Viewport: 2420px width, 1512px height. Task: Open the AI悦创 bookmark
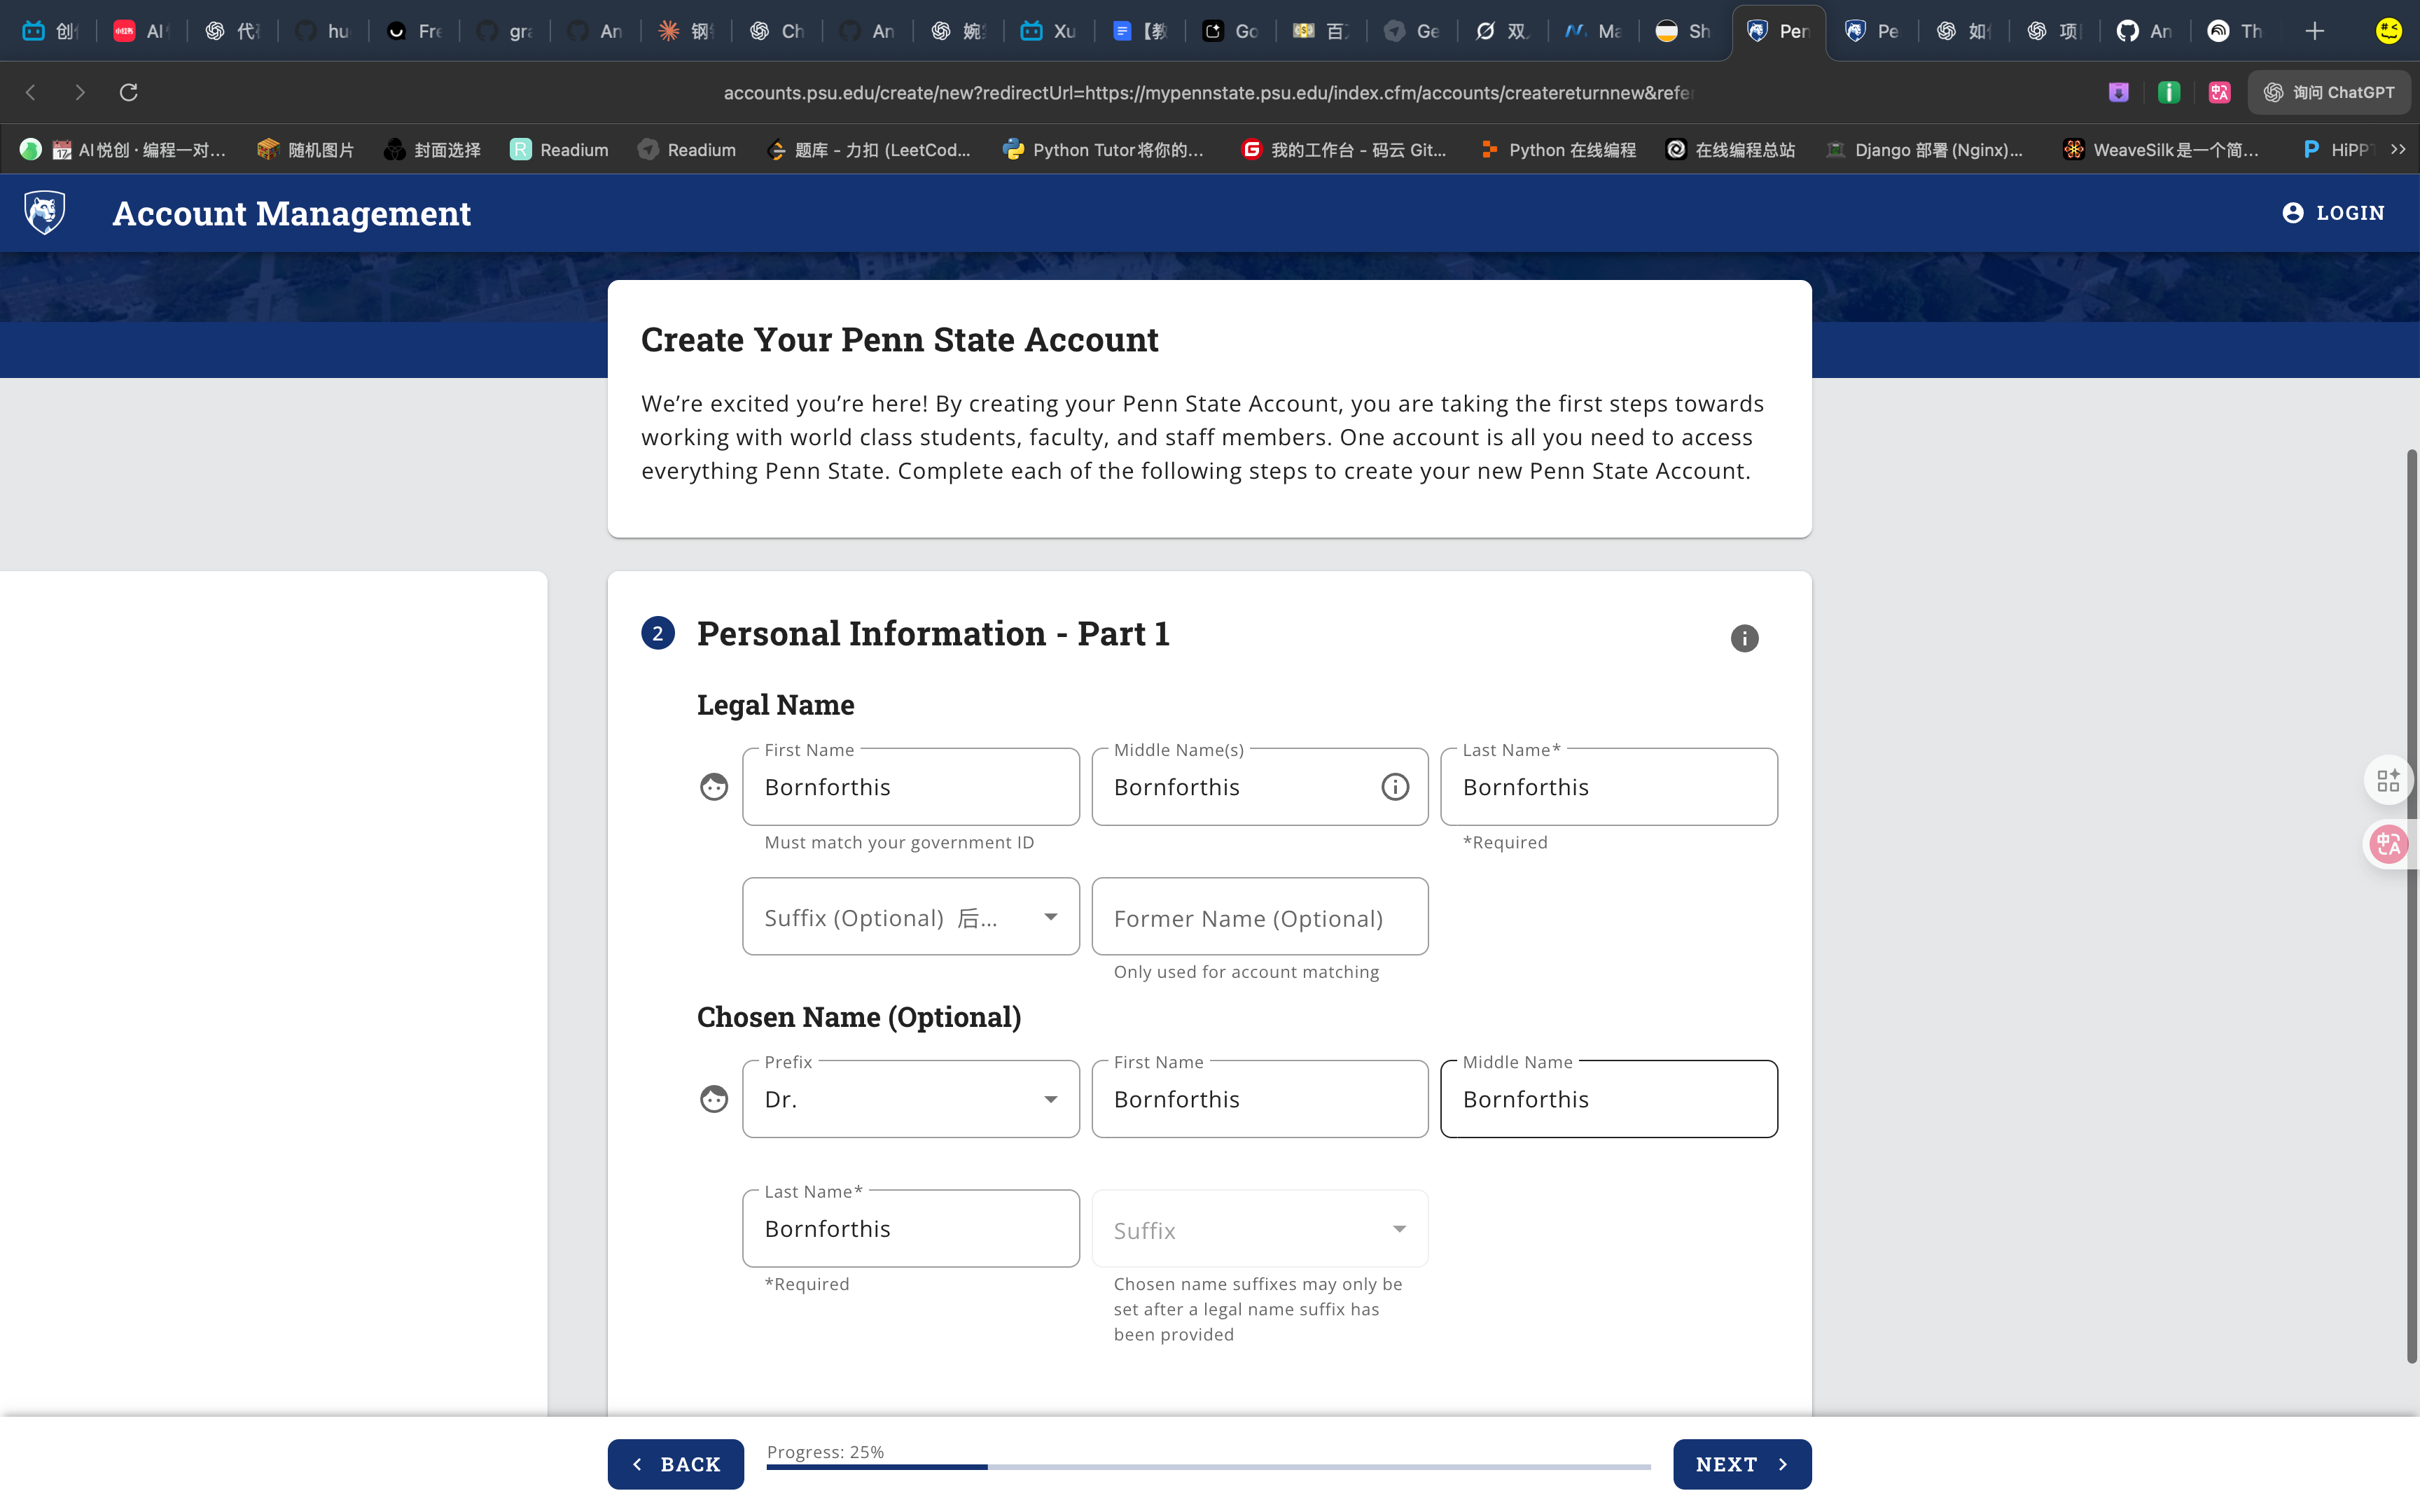[139, 149]
